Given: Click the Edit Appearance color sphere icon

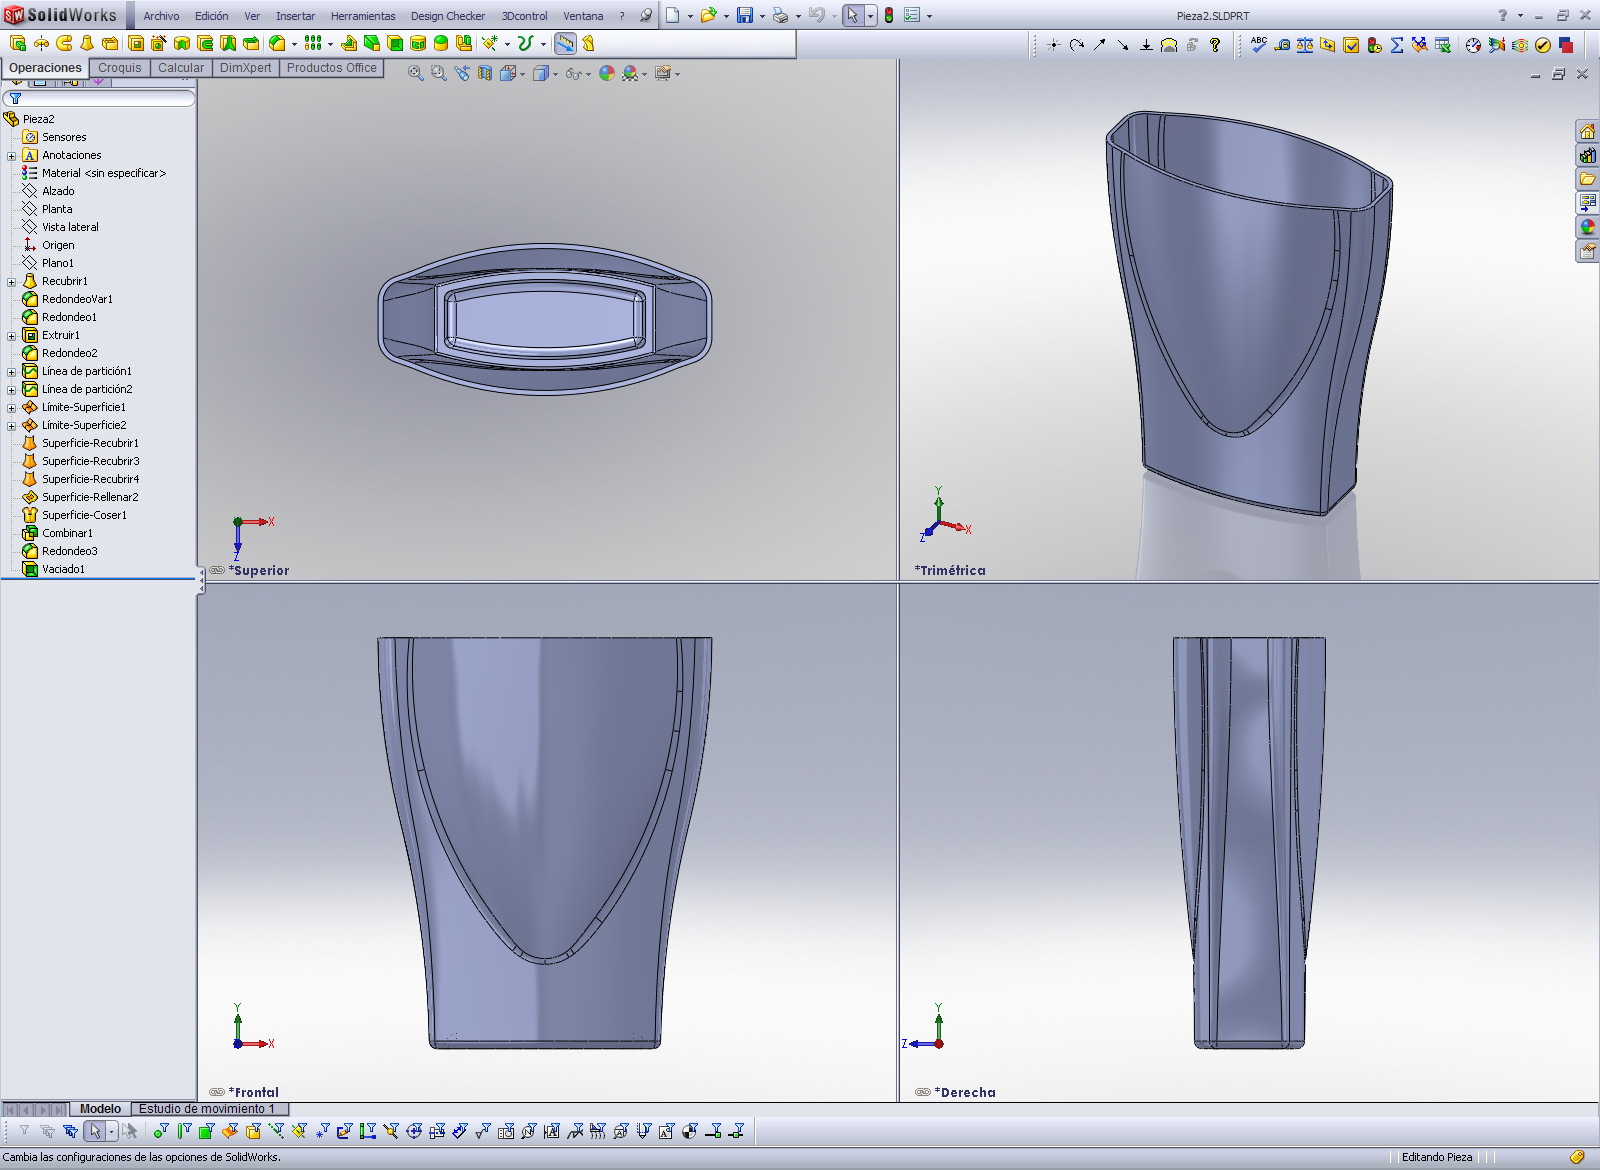Looking at the screenshot, I should click(x=607, y=73).
